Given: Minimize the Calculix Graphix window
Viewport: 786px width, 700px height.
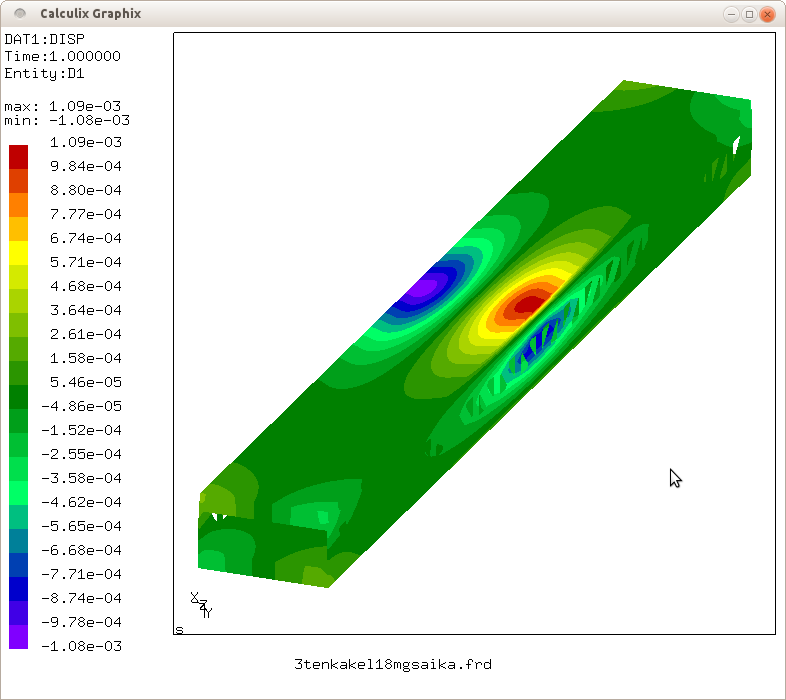Looking at the screenshot, I should [731, 14].
